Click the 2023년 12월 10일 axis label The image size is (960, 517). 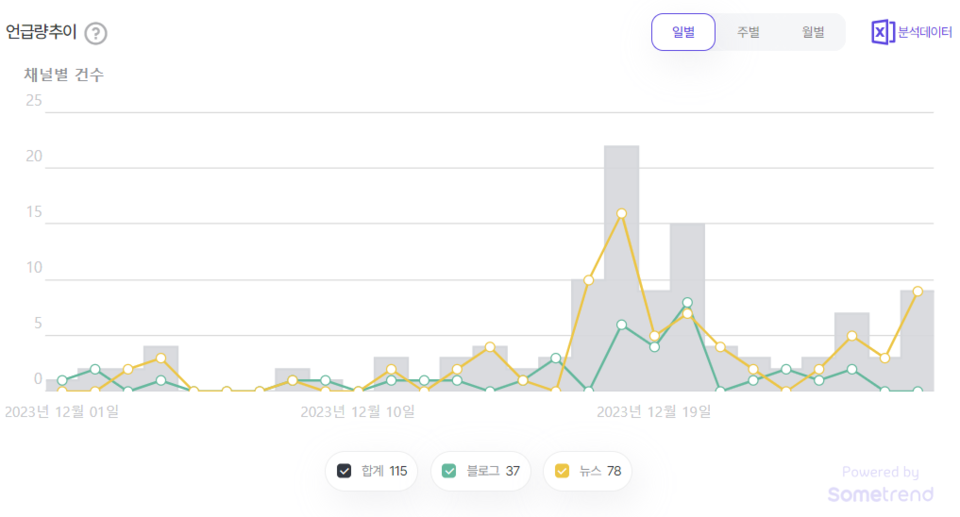tap(357, 410)
